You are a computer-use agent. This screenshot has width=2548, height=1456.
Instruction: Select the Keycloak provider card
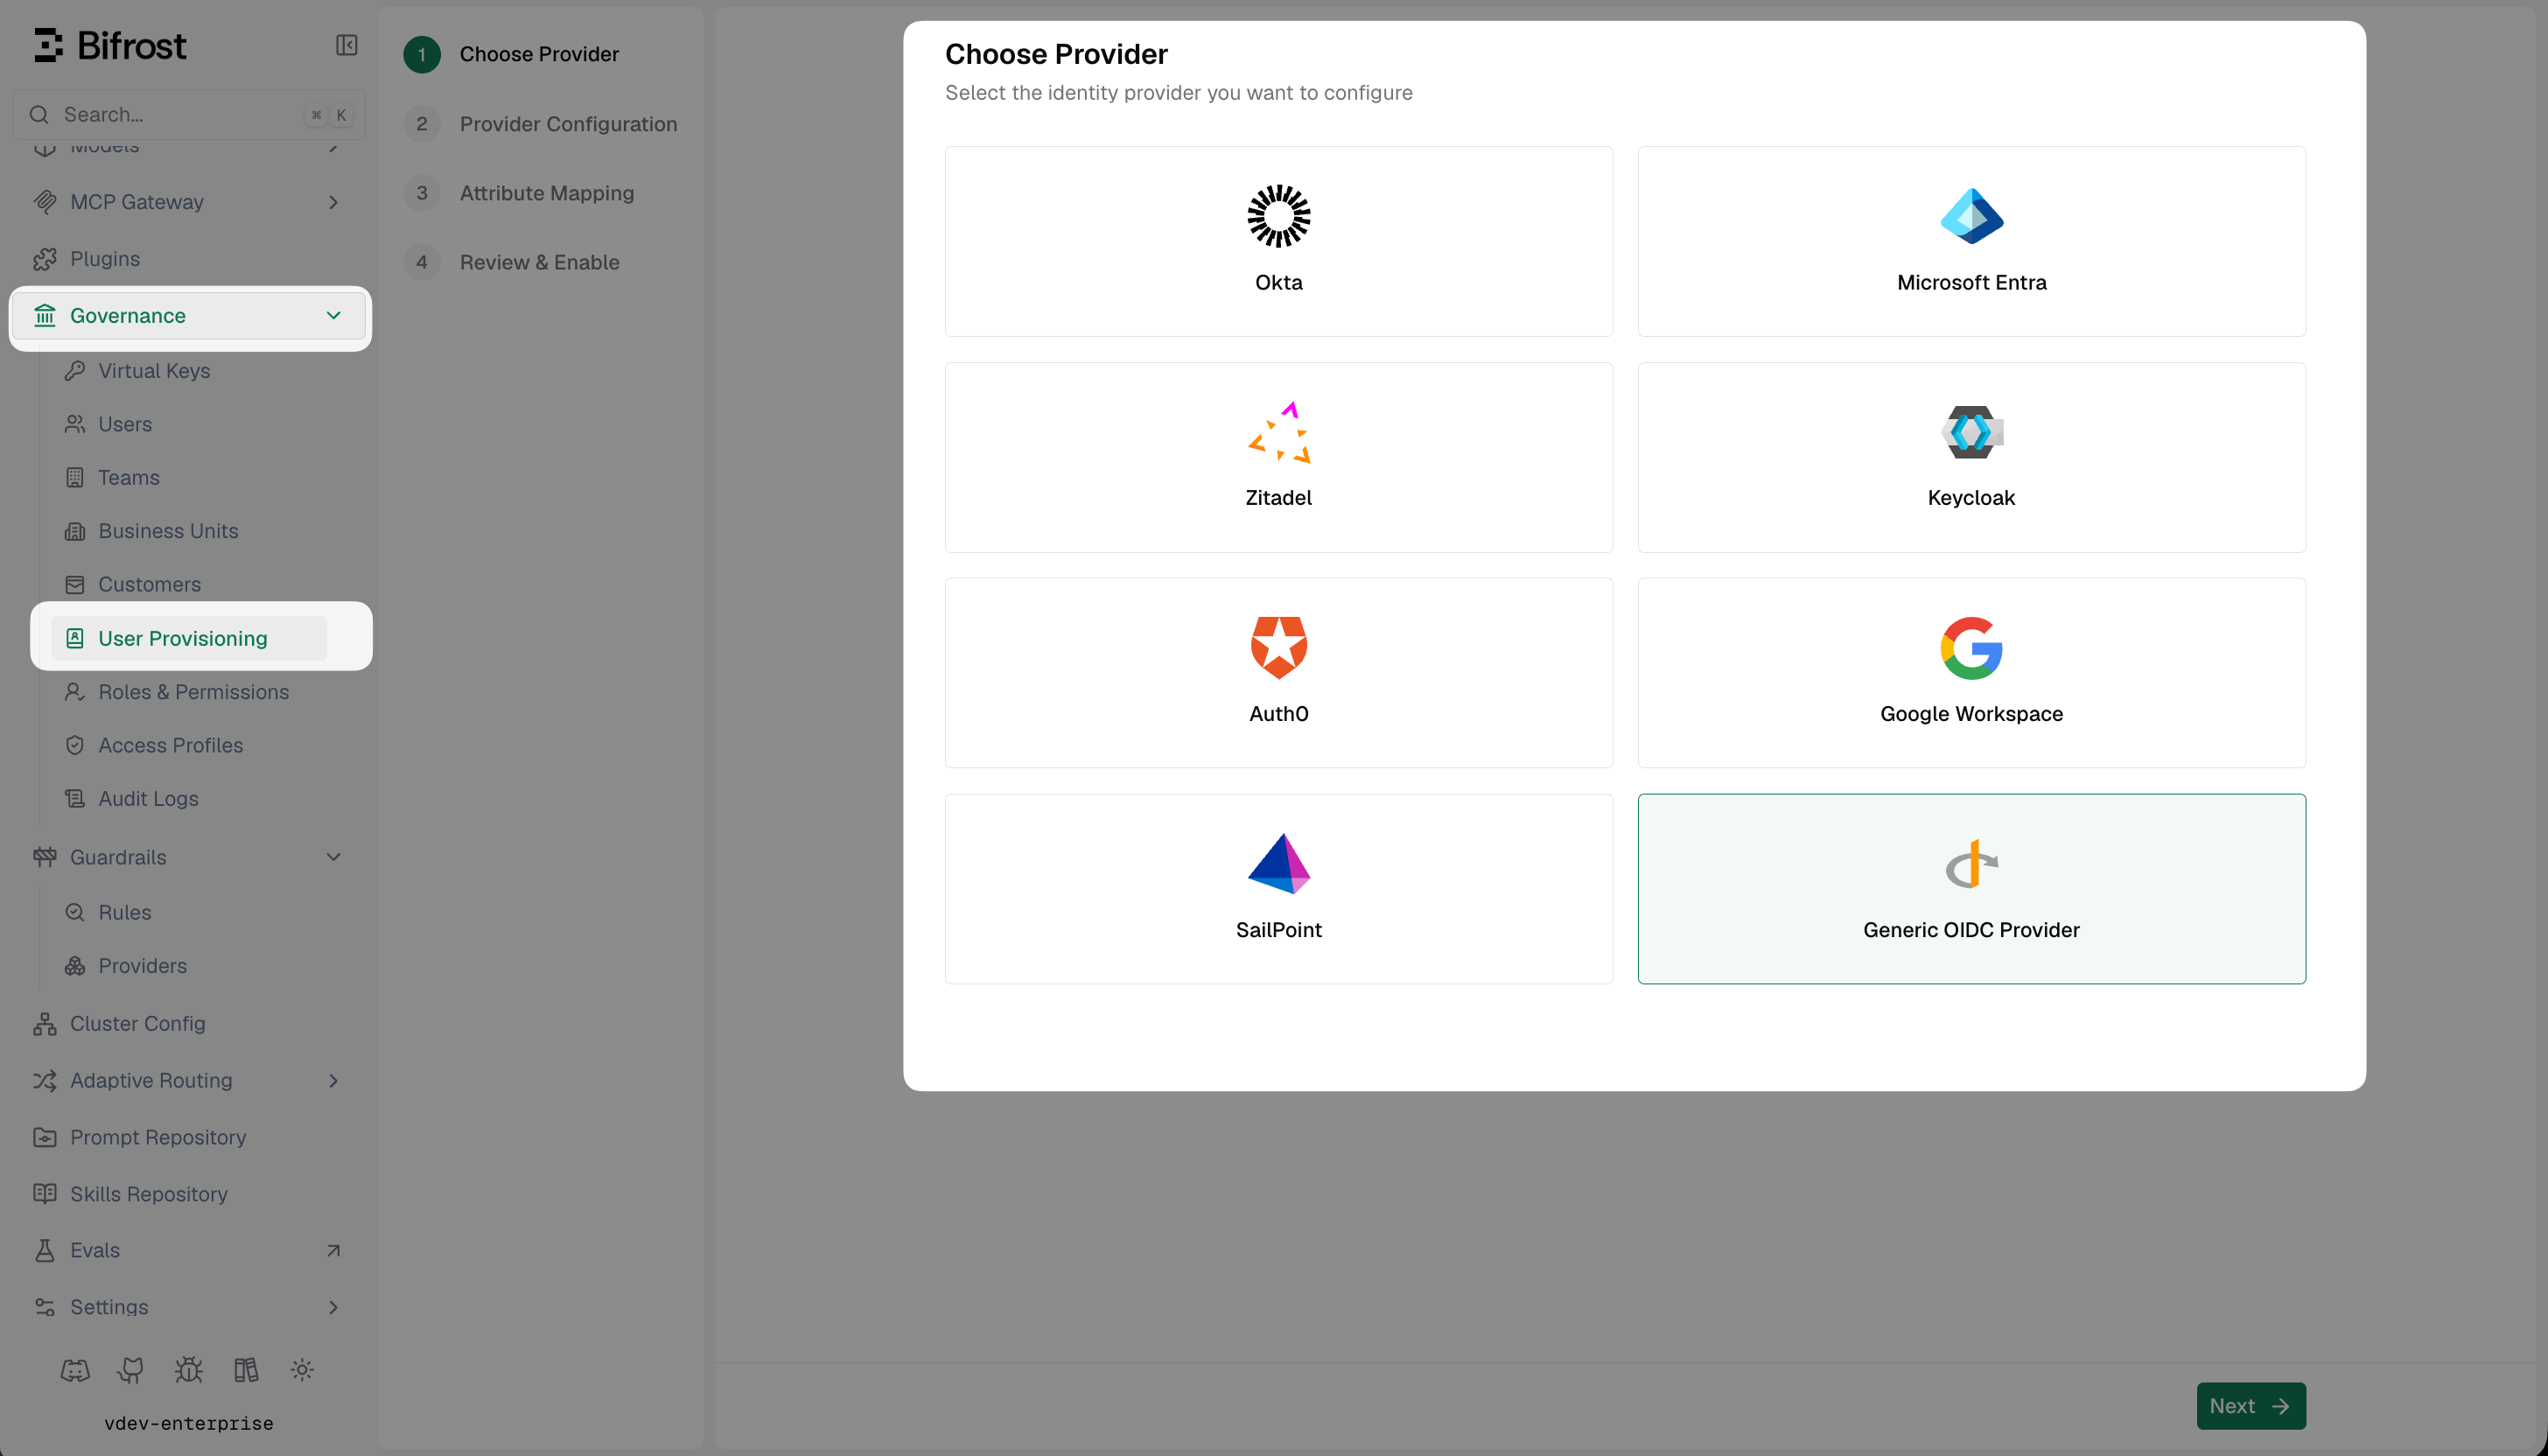pyautogui.click(x=1972, y=458)
